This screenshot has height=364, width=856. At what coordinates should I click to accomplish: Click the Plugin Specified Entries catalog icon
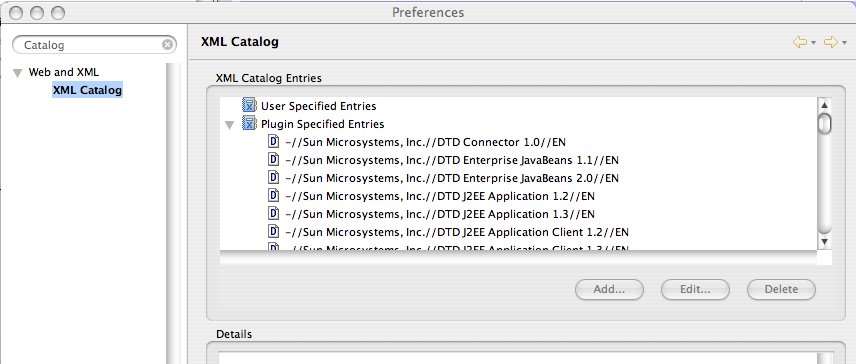pos(249,123)
